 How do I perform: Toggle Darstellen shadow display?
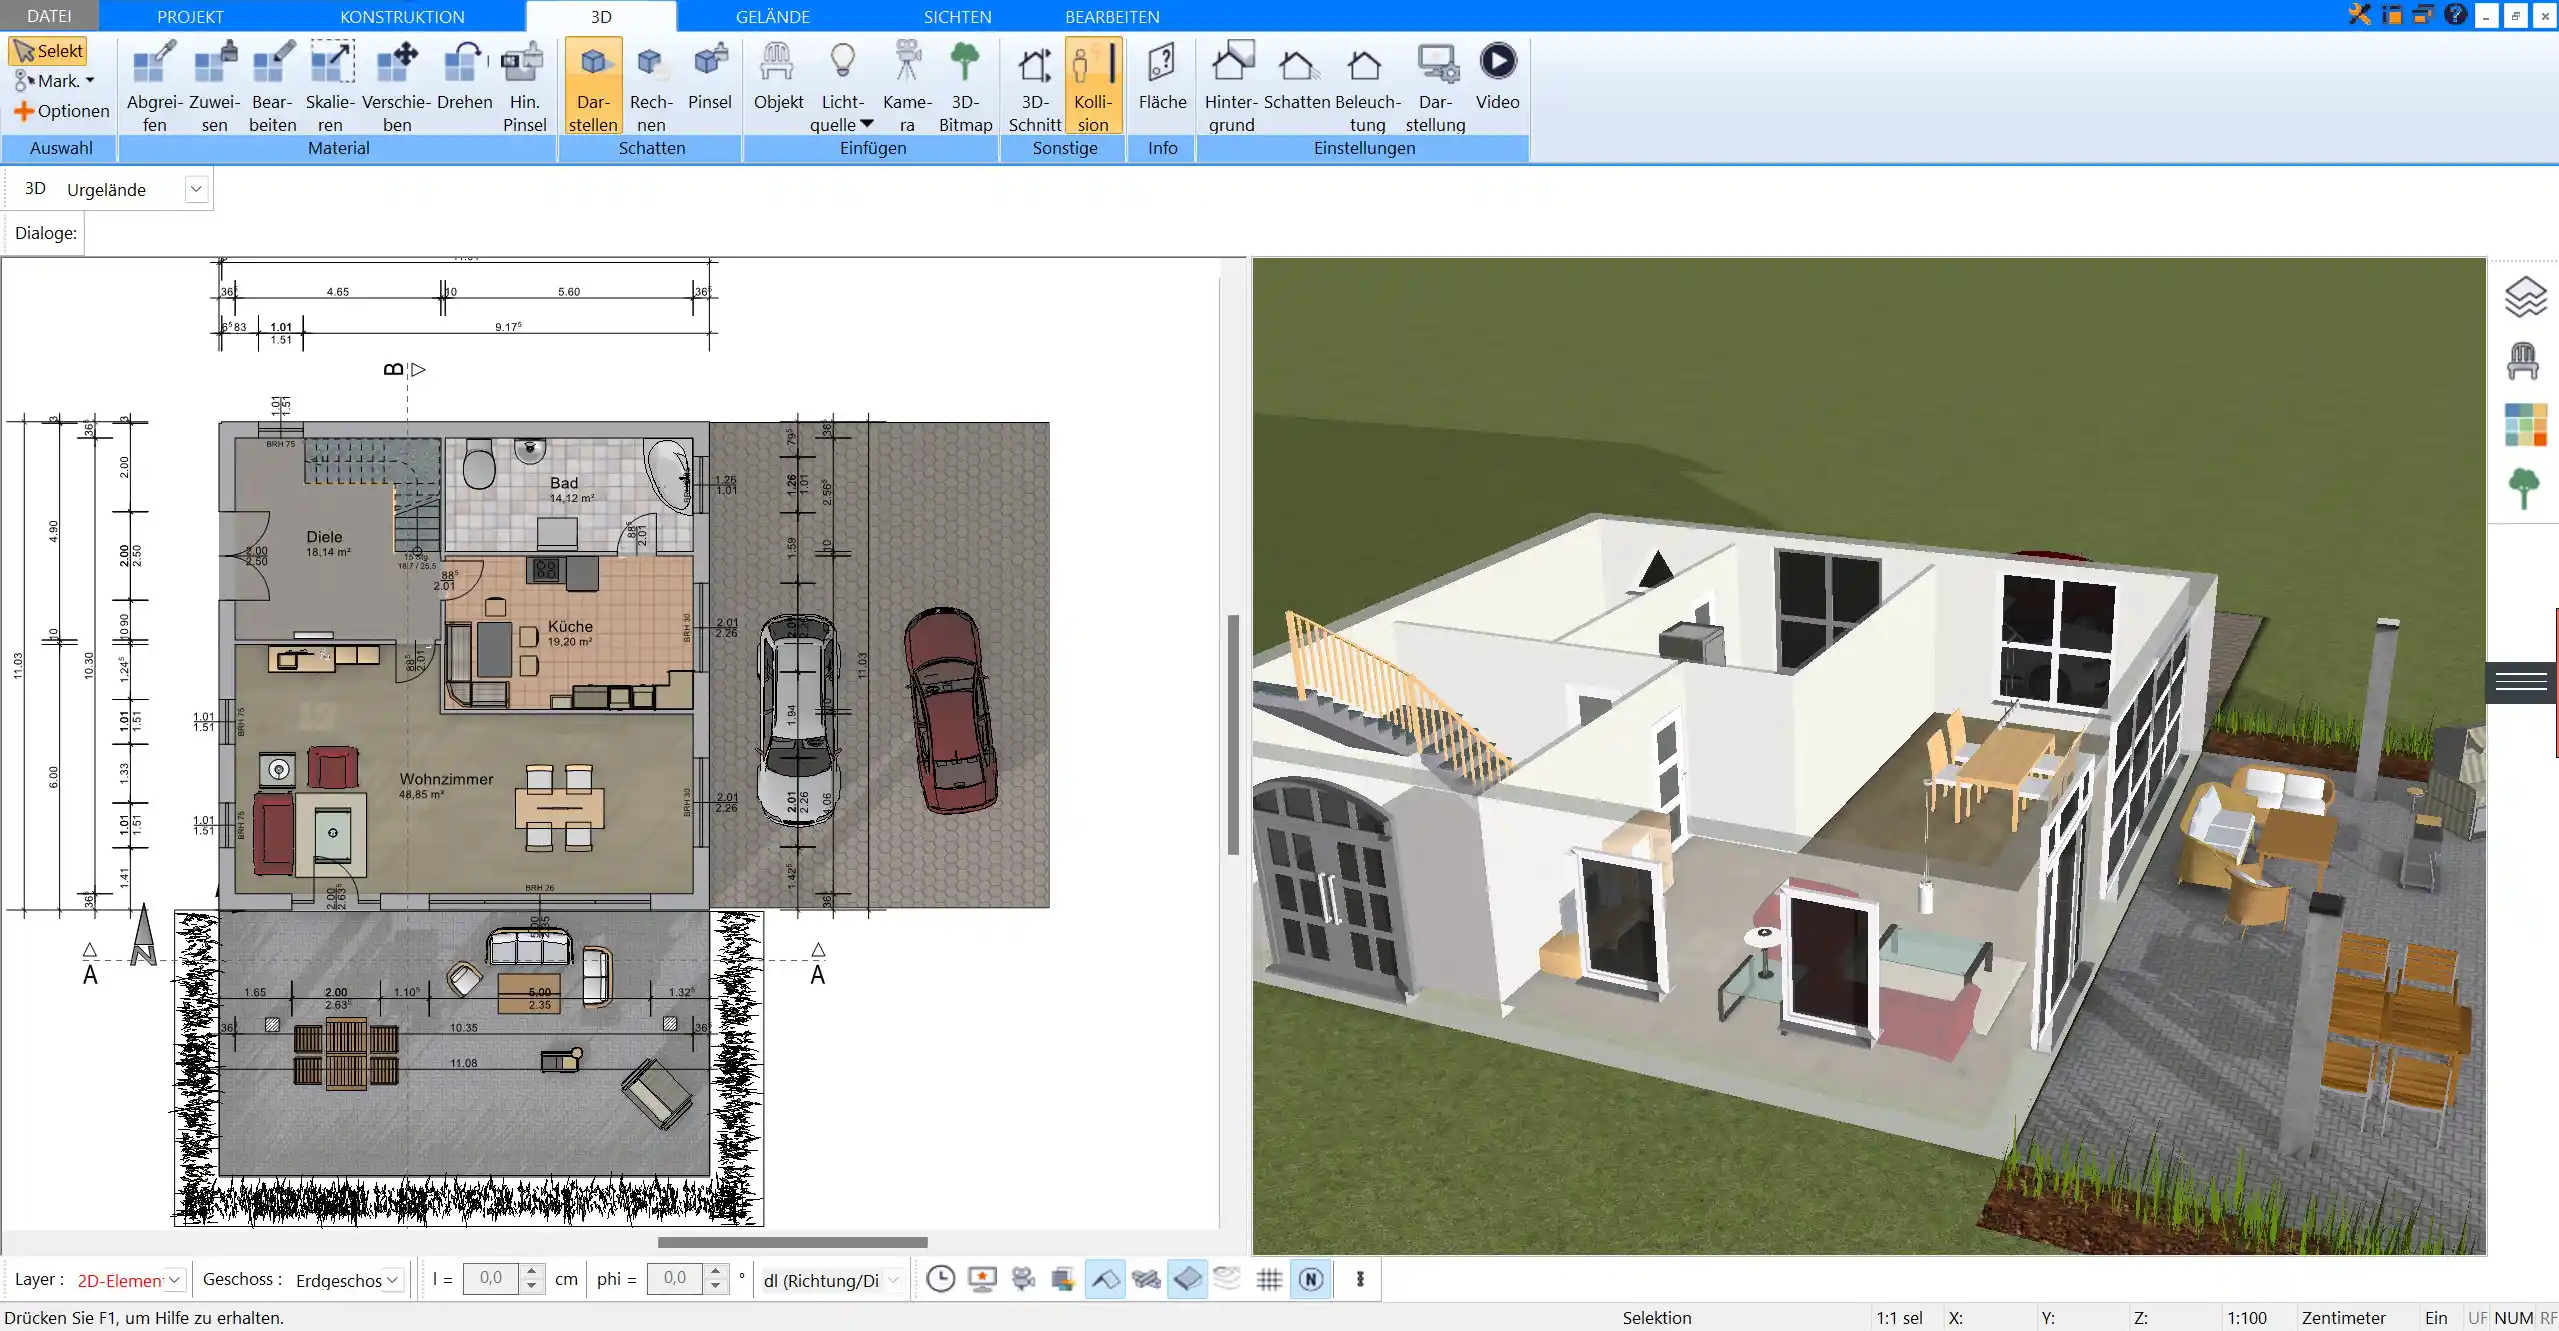point(593,86)
